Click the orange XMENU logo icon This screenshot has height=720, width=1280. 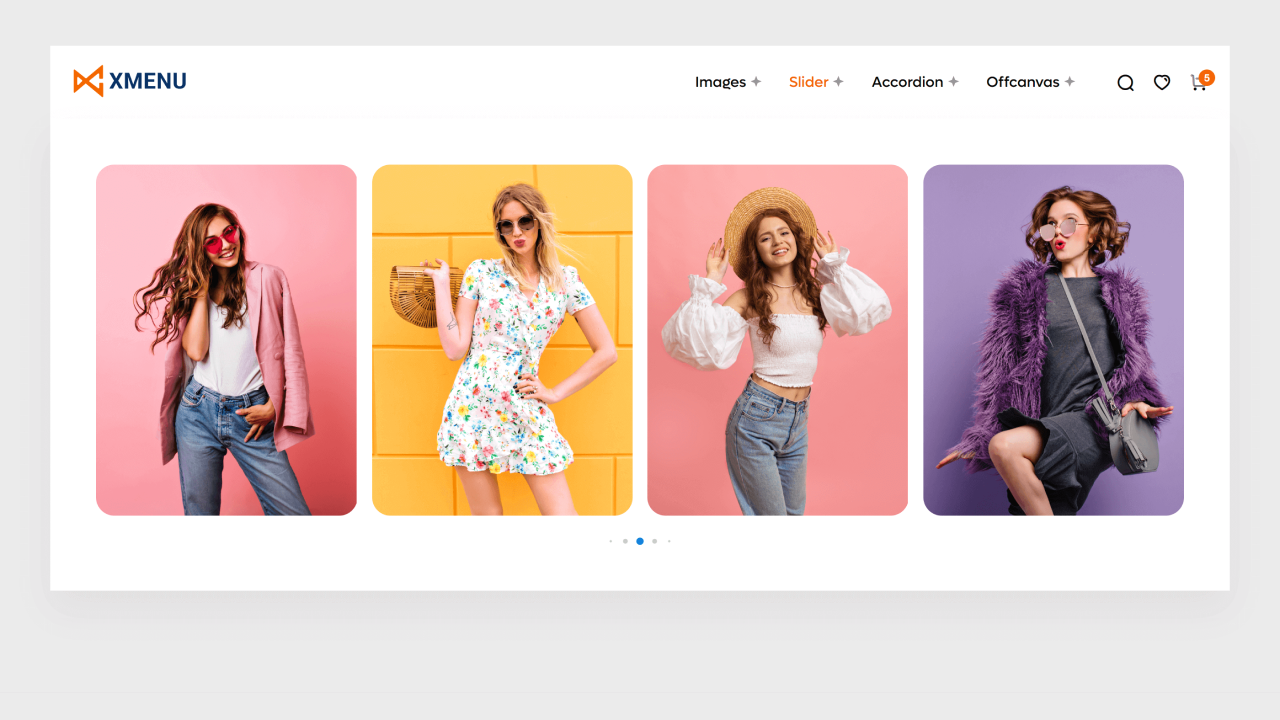[86, 78]
